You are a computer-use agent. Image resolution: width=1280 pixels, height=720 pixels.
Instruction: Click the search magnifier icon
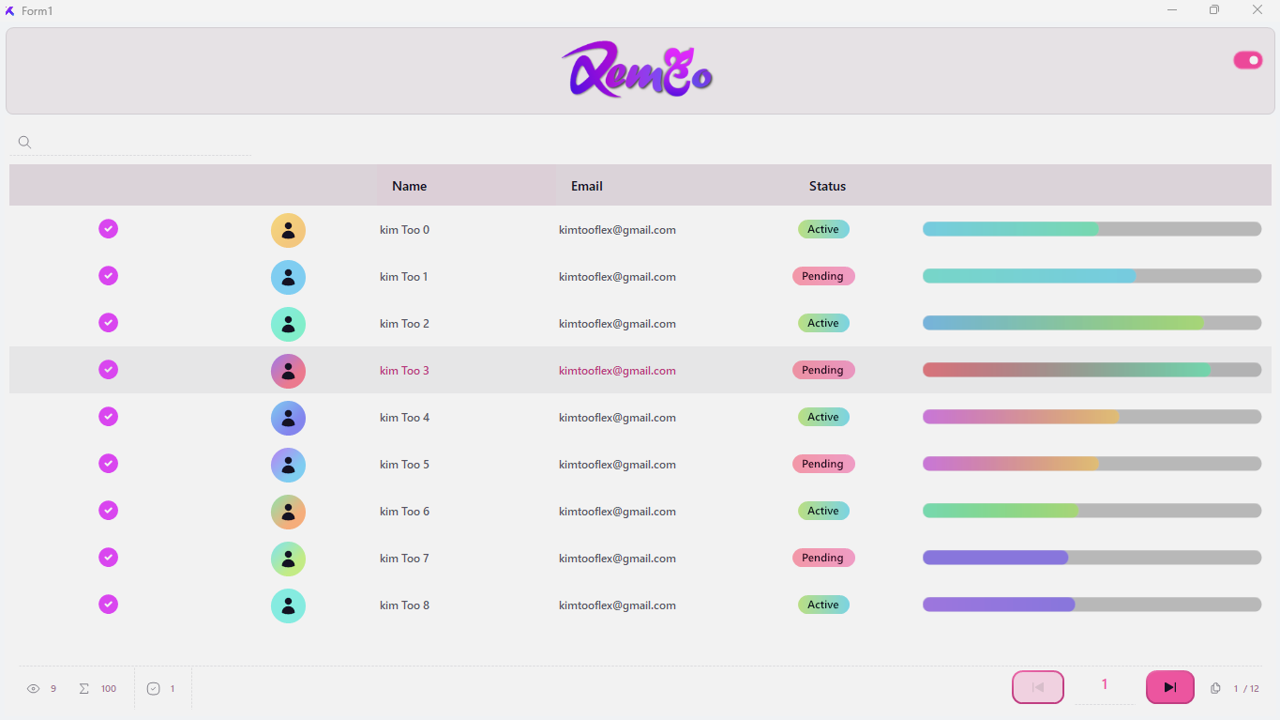pos(25,142)
